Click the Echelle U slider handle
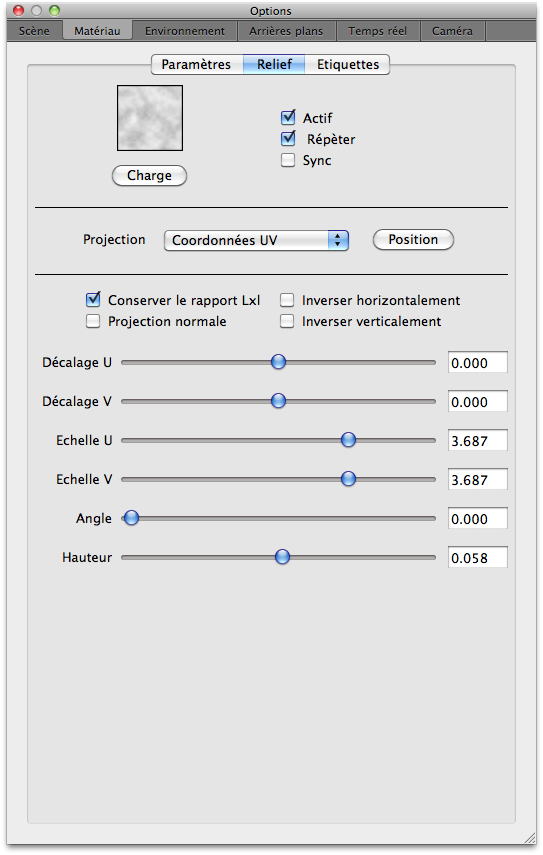Image resolution: width=543 pixels, height=855 pixels. tap(348, 439)
